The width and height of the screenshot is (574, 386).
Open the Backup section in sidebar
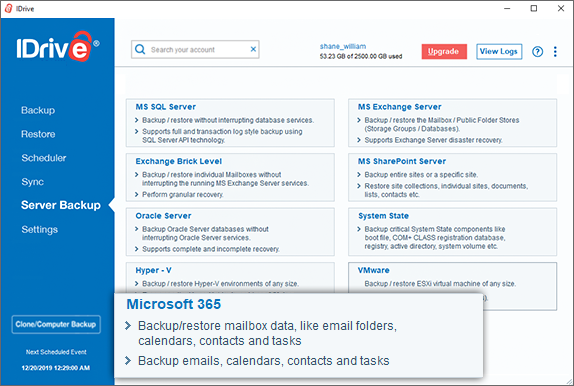(38, 110)
